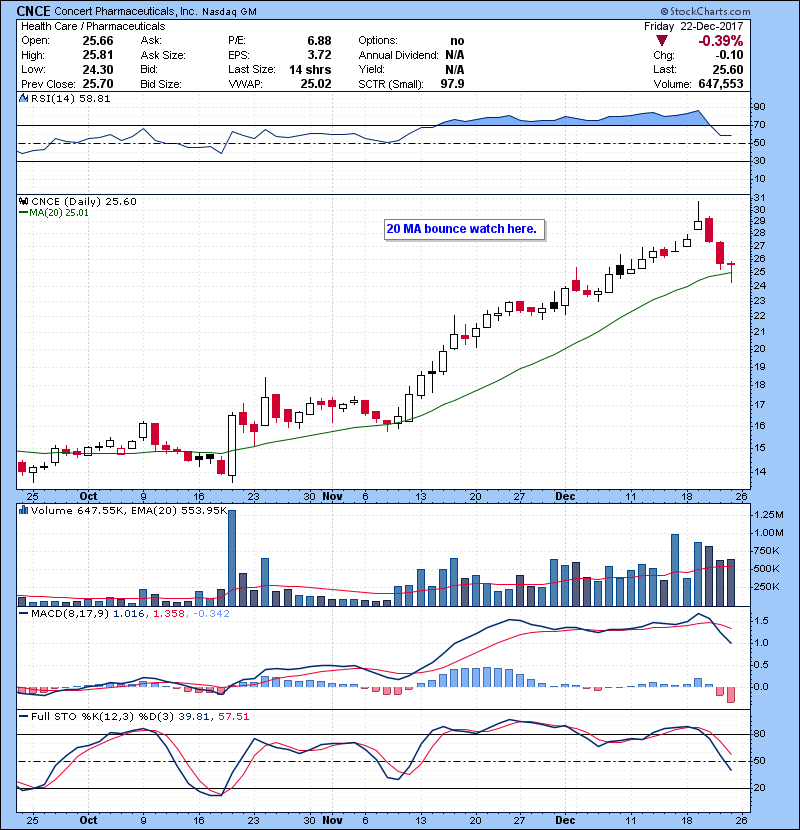The width and height of the screenshot is (800, 830).
Task: Click the Prev Close value 25.70
Action: (98, 84)
